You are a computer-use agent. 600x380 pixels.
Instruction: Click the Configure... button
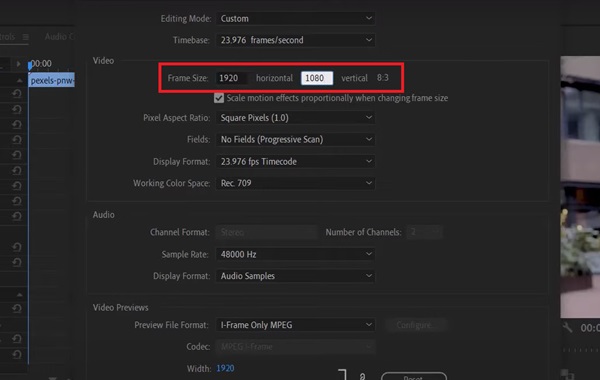pos(416,325)
